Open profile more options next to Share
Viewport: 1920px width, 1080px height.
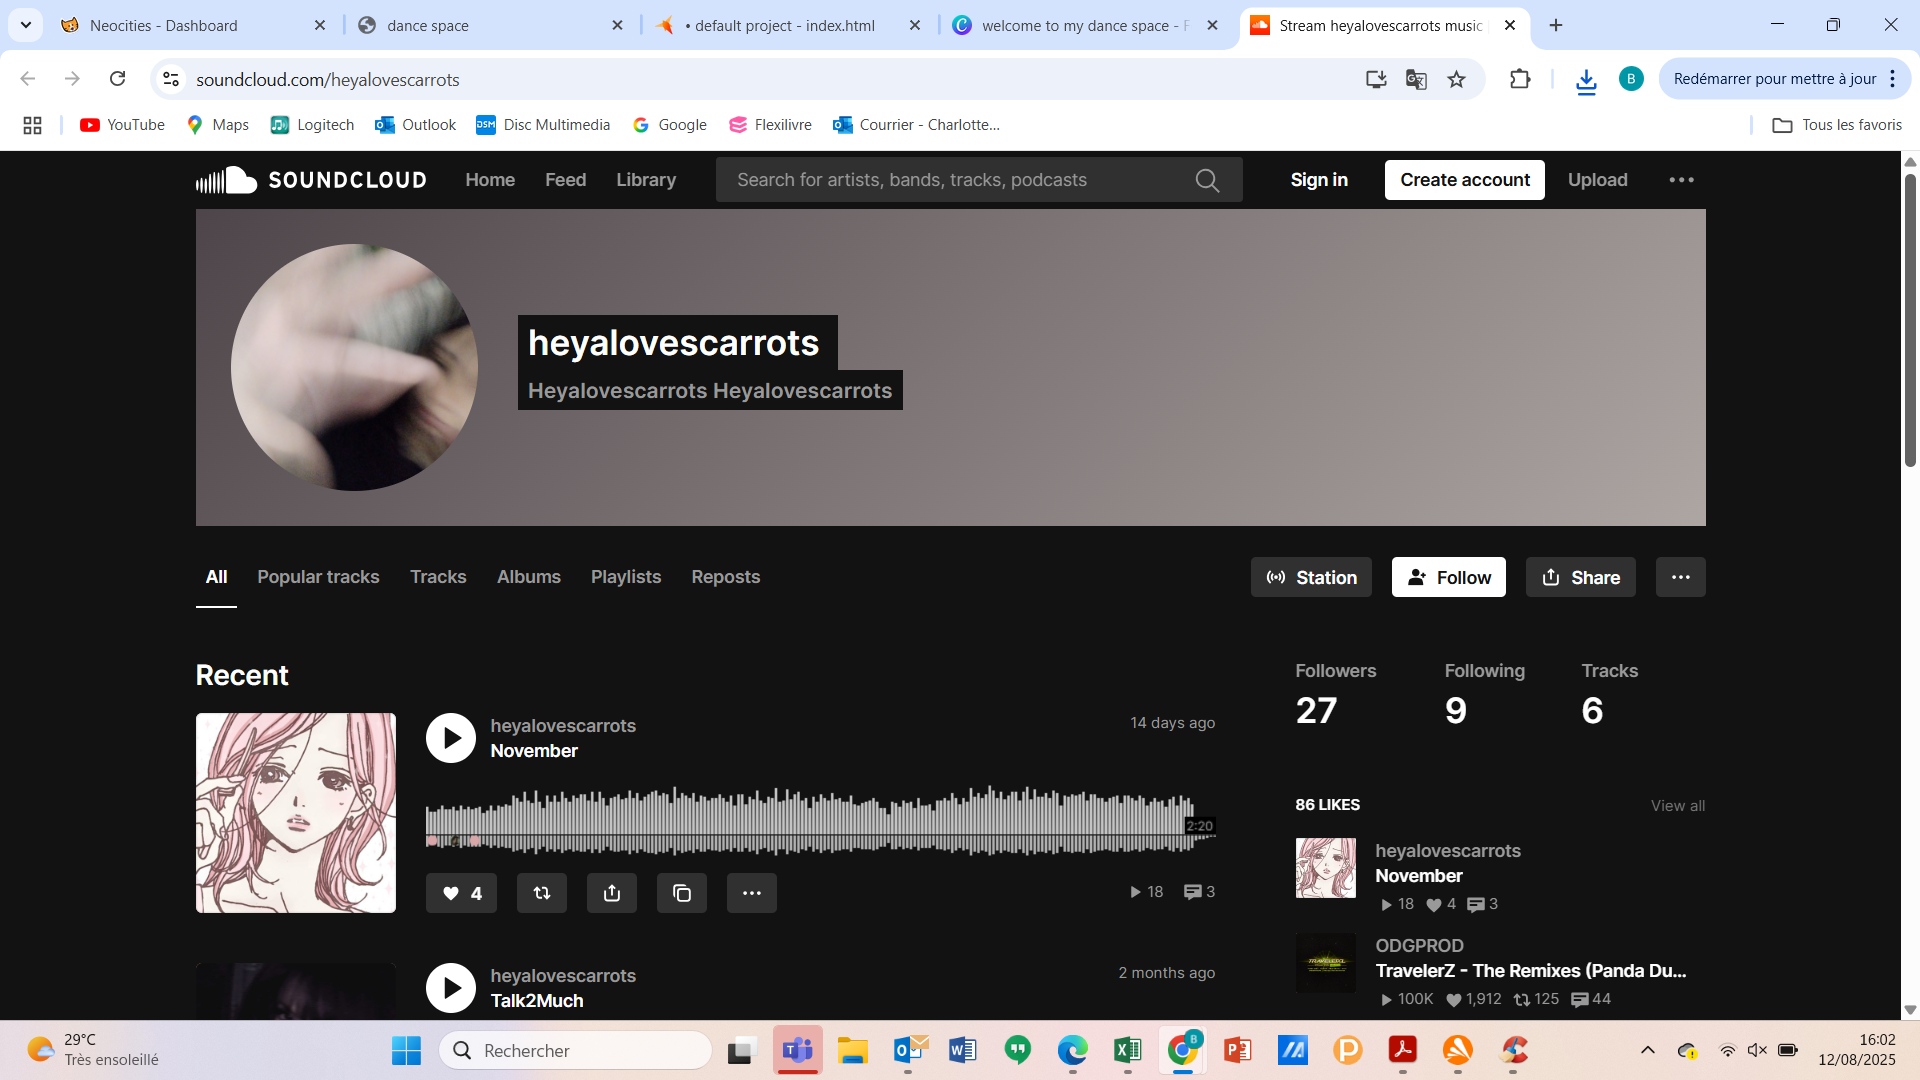[1680, 577]
